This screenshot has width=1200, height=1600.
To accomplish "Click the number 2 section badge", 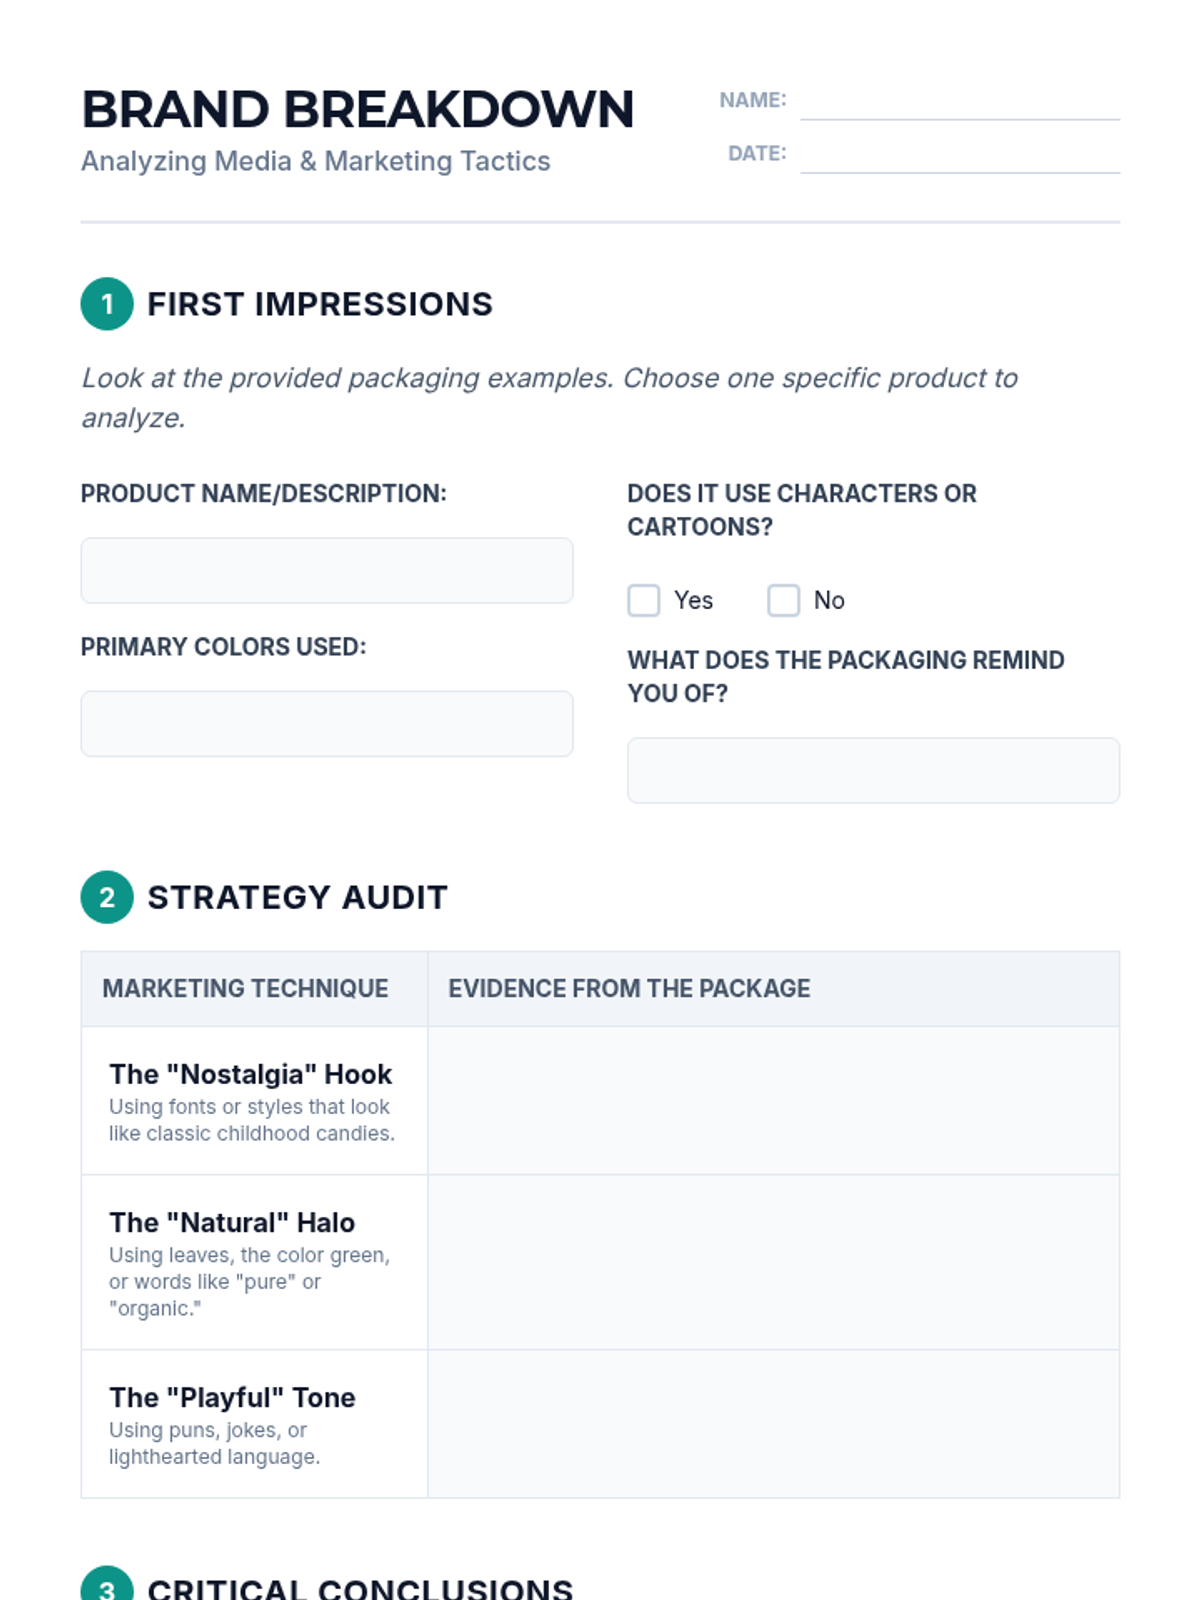I will 107,897.
